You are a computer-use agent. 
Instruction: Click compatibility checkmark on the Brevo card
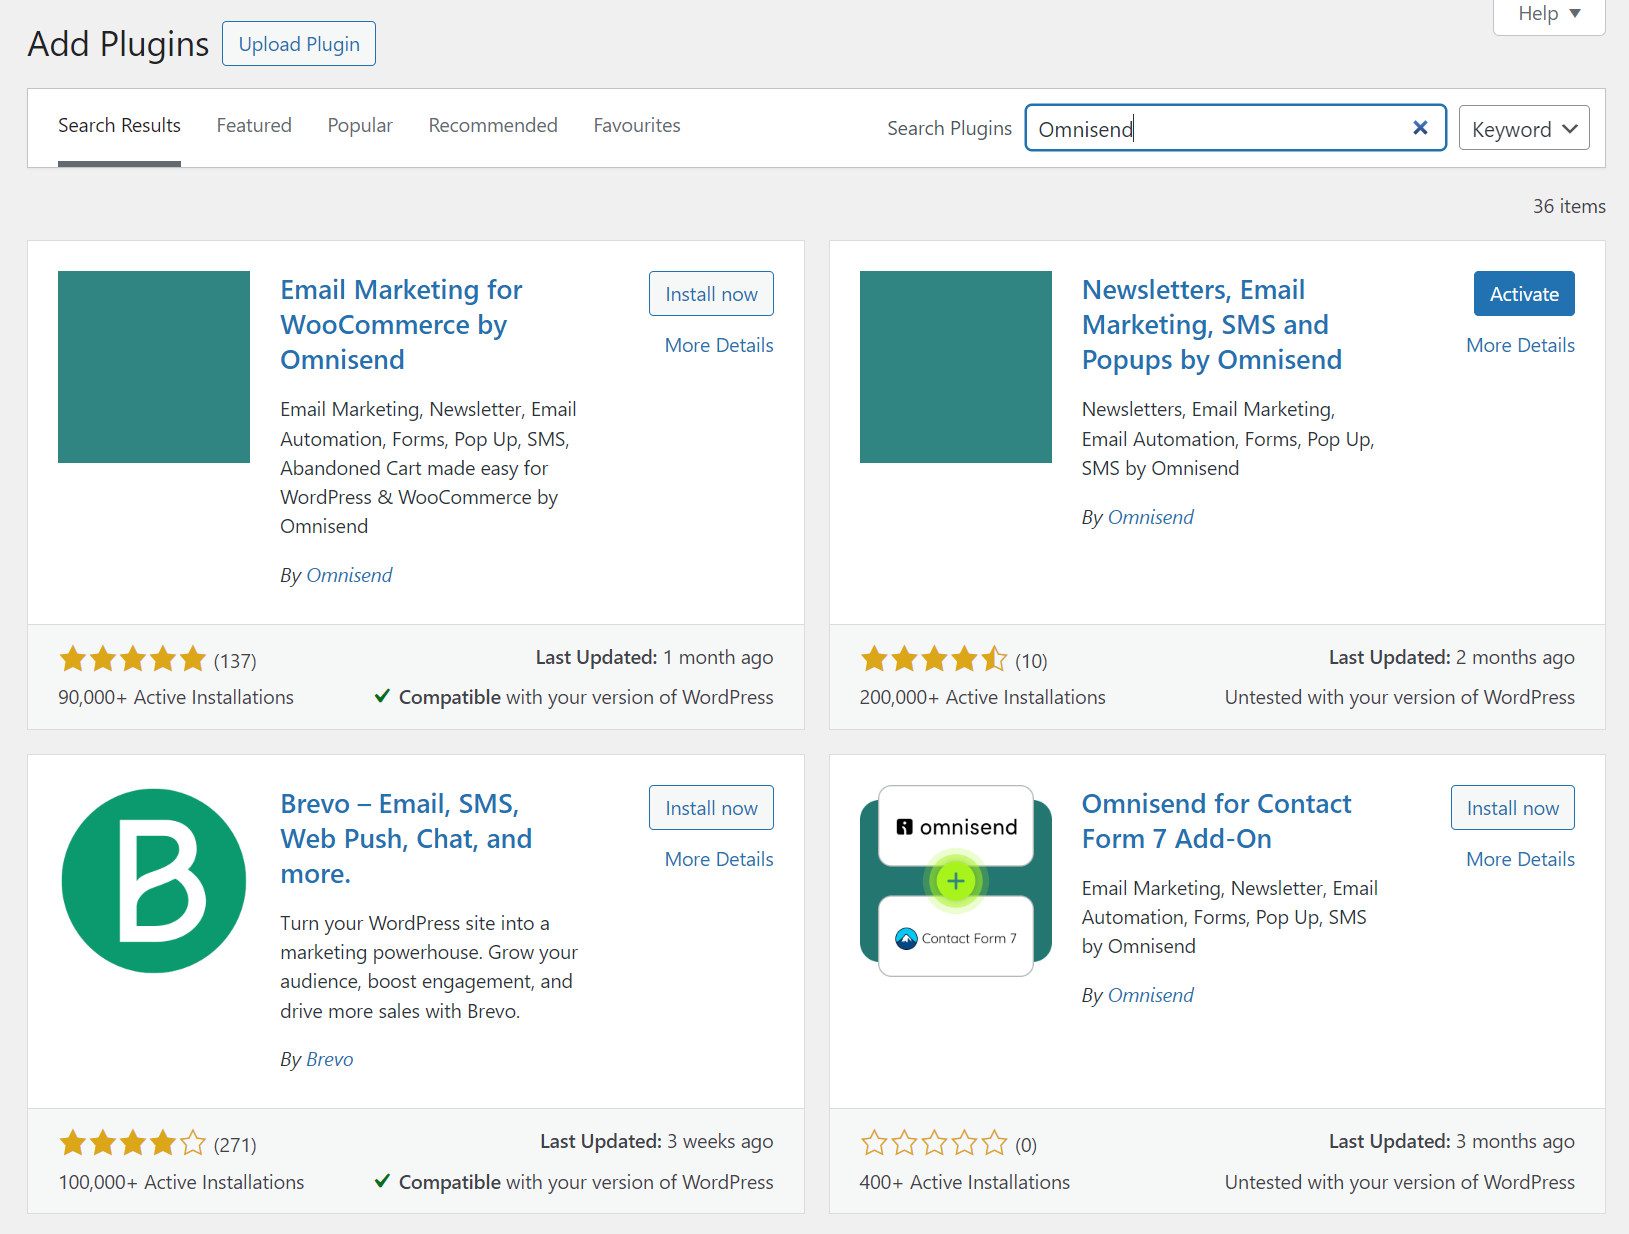(x=382, y=1181)
